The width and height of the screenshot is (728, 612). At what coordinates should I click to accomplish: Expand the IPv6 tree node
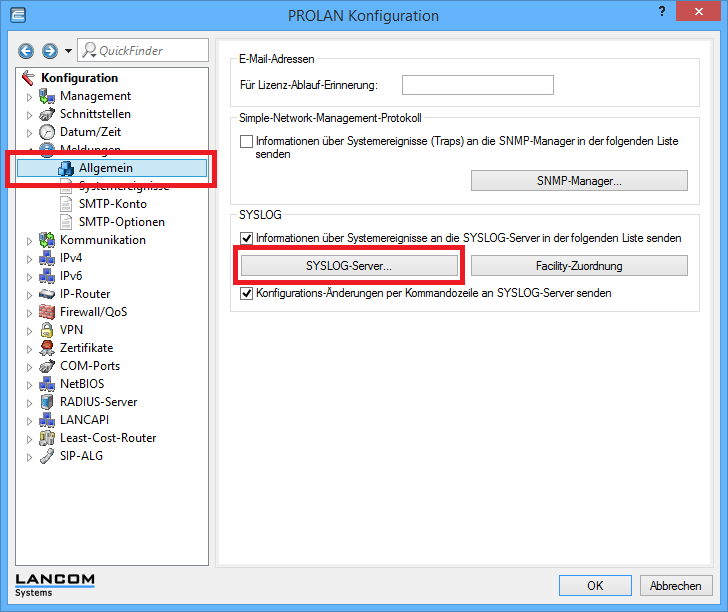[x=29, y=277]
